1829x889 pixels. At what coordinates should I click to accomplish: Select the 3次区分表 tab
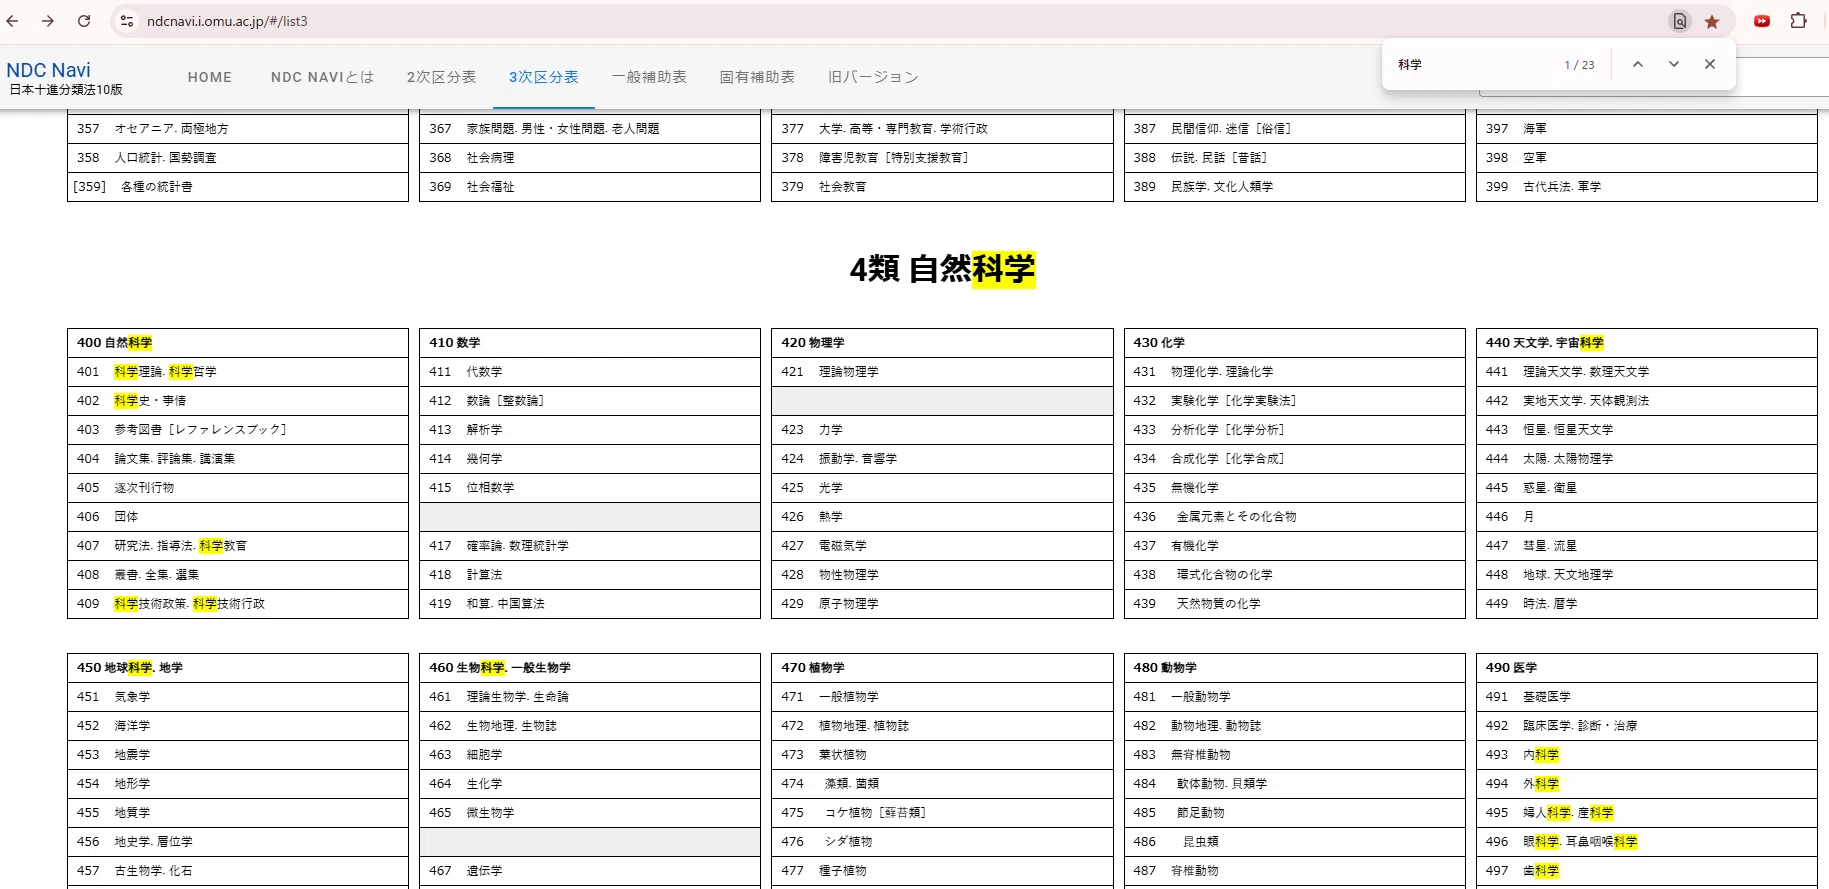pyautogui.click(x=544, y=77)
